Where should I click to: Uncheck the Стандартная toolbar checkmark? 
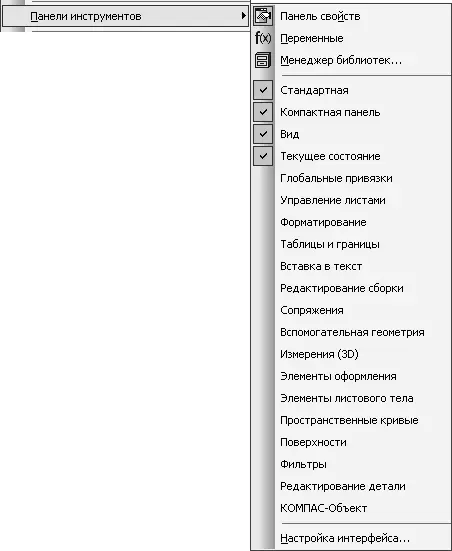(263, 90)
